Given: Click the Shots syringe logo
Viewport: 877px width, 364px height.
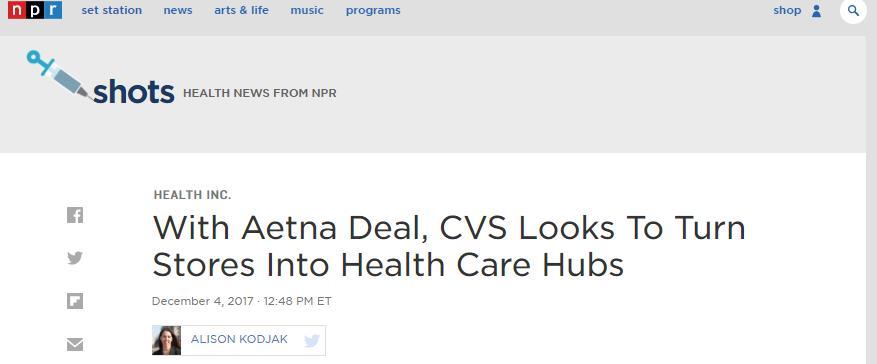Looking at the screenshot, I should pos(60,75).
